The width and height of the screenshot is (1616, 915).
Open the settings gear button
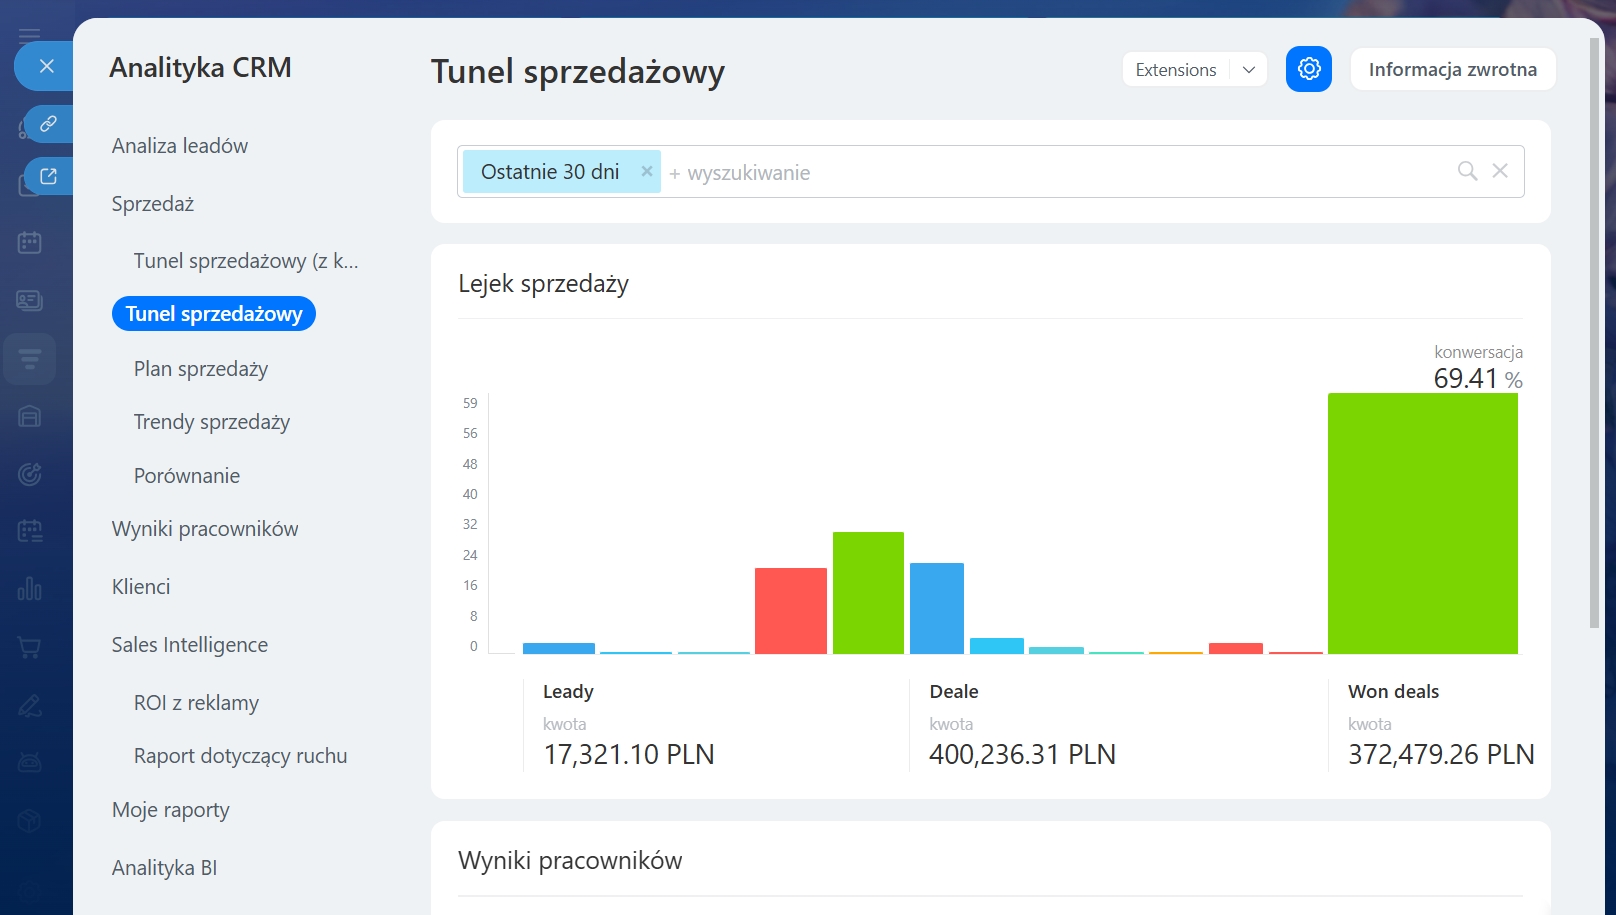click(1308, 69)
